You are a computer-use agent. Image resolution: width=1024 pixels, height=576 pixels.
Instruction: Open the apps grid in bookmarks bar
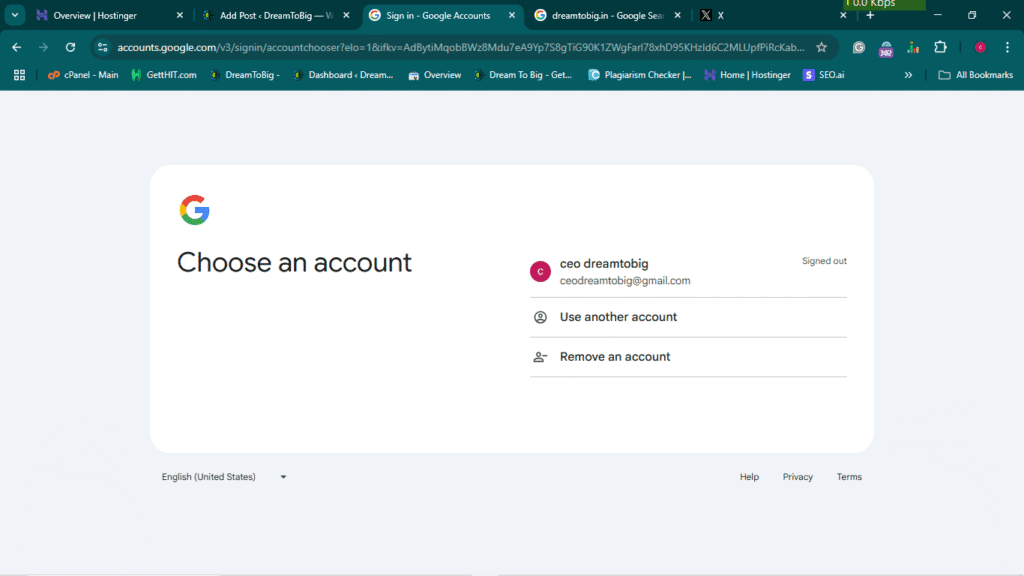coord(19,75)
